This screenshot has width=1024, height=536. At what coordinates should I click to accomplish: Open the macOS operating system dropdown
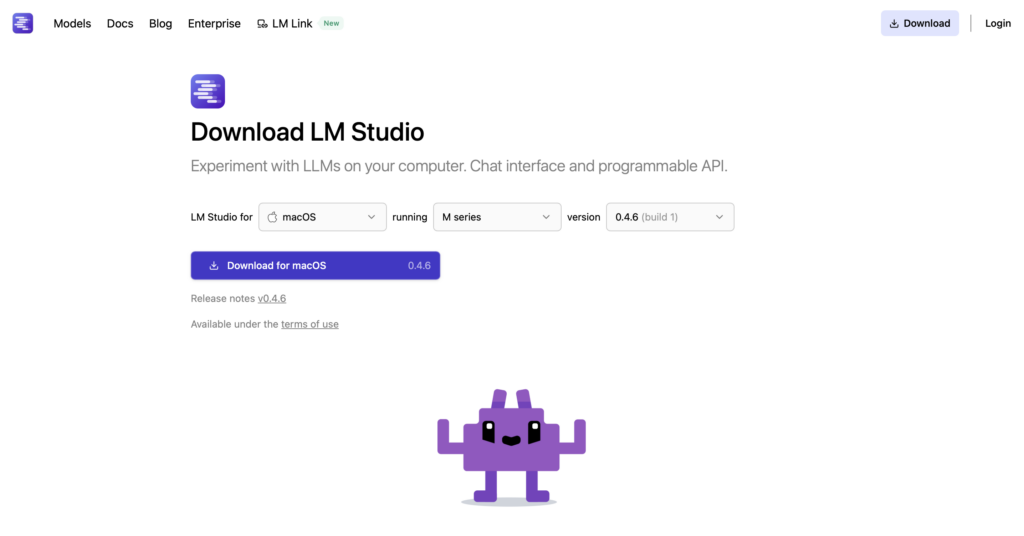click(322, 217)
